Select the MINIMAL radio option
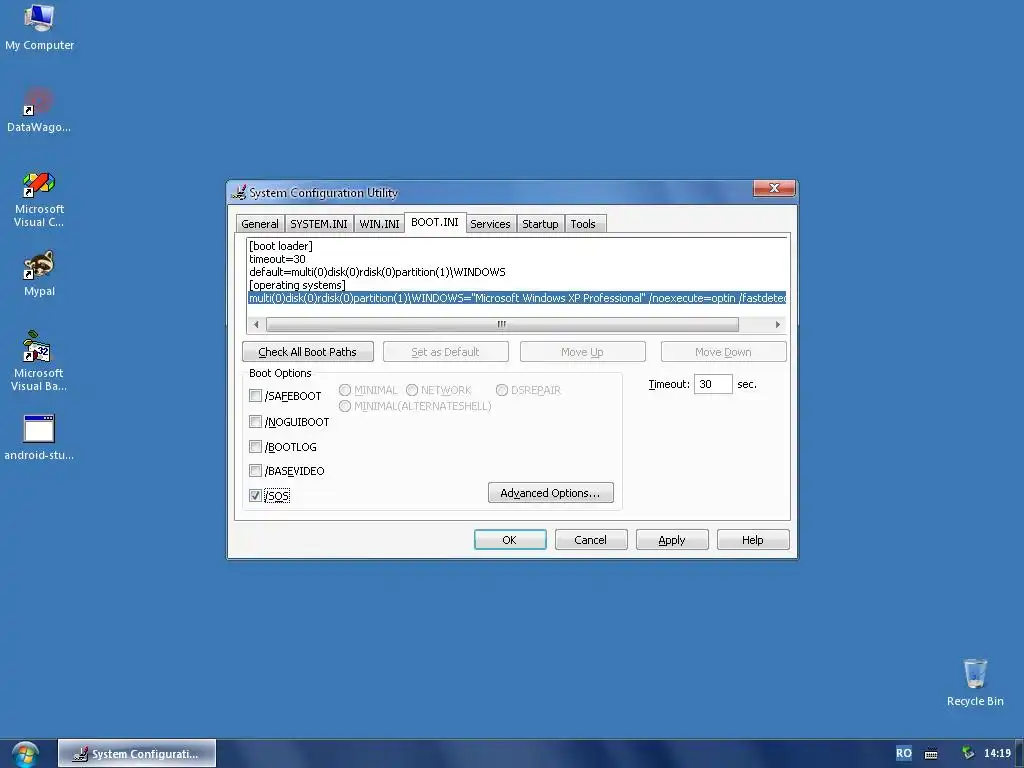1024x768 pixels. click(345, 390)
